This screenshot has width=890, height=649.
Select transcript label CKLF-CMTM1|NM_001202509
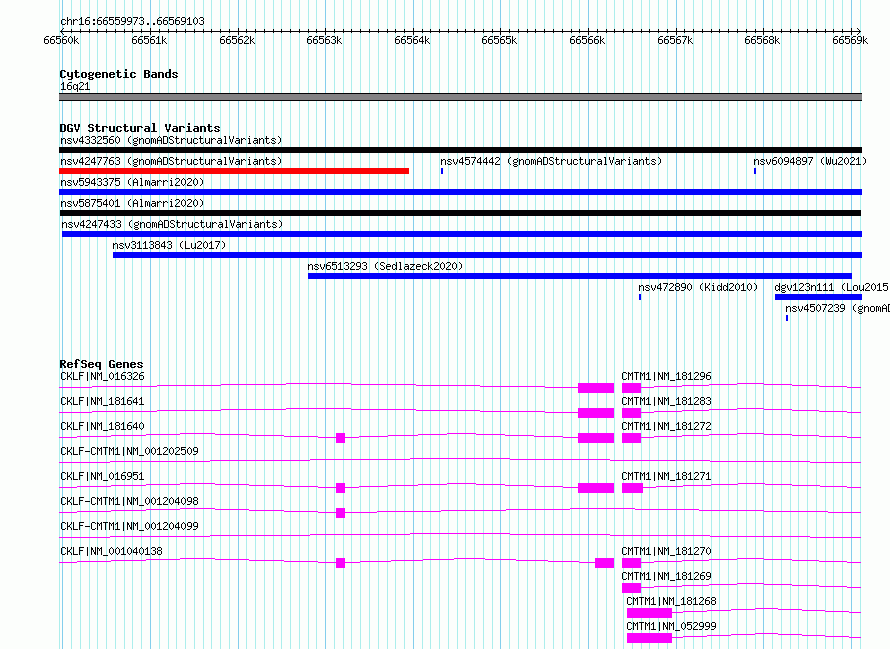129,451
